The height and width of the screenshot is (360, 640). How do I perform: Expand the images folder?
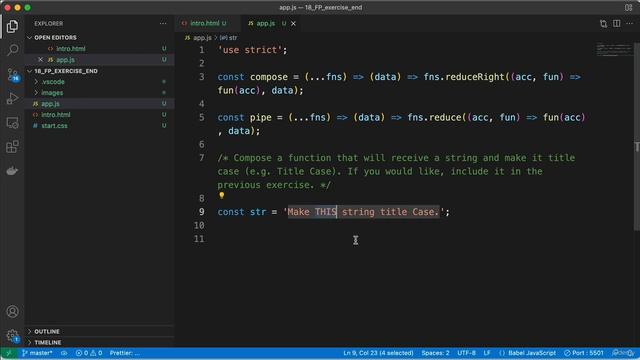[x=52, y=93]
